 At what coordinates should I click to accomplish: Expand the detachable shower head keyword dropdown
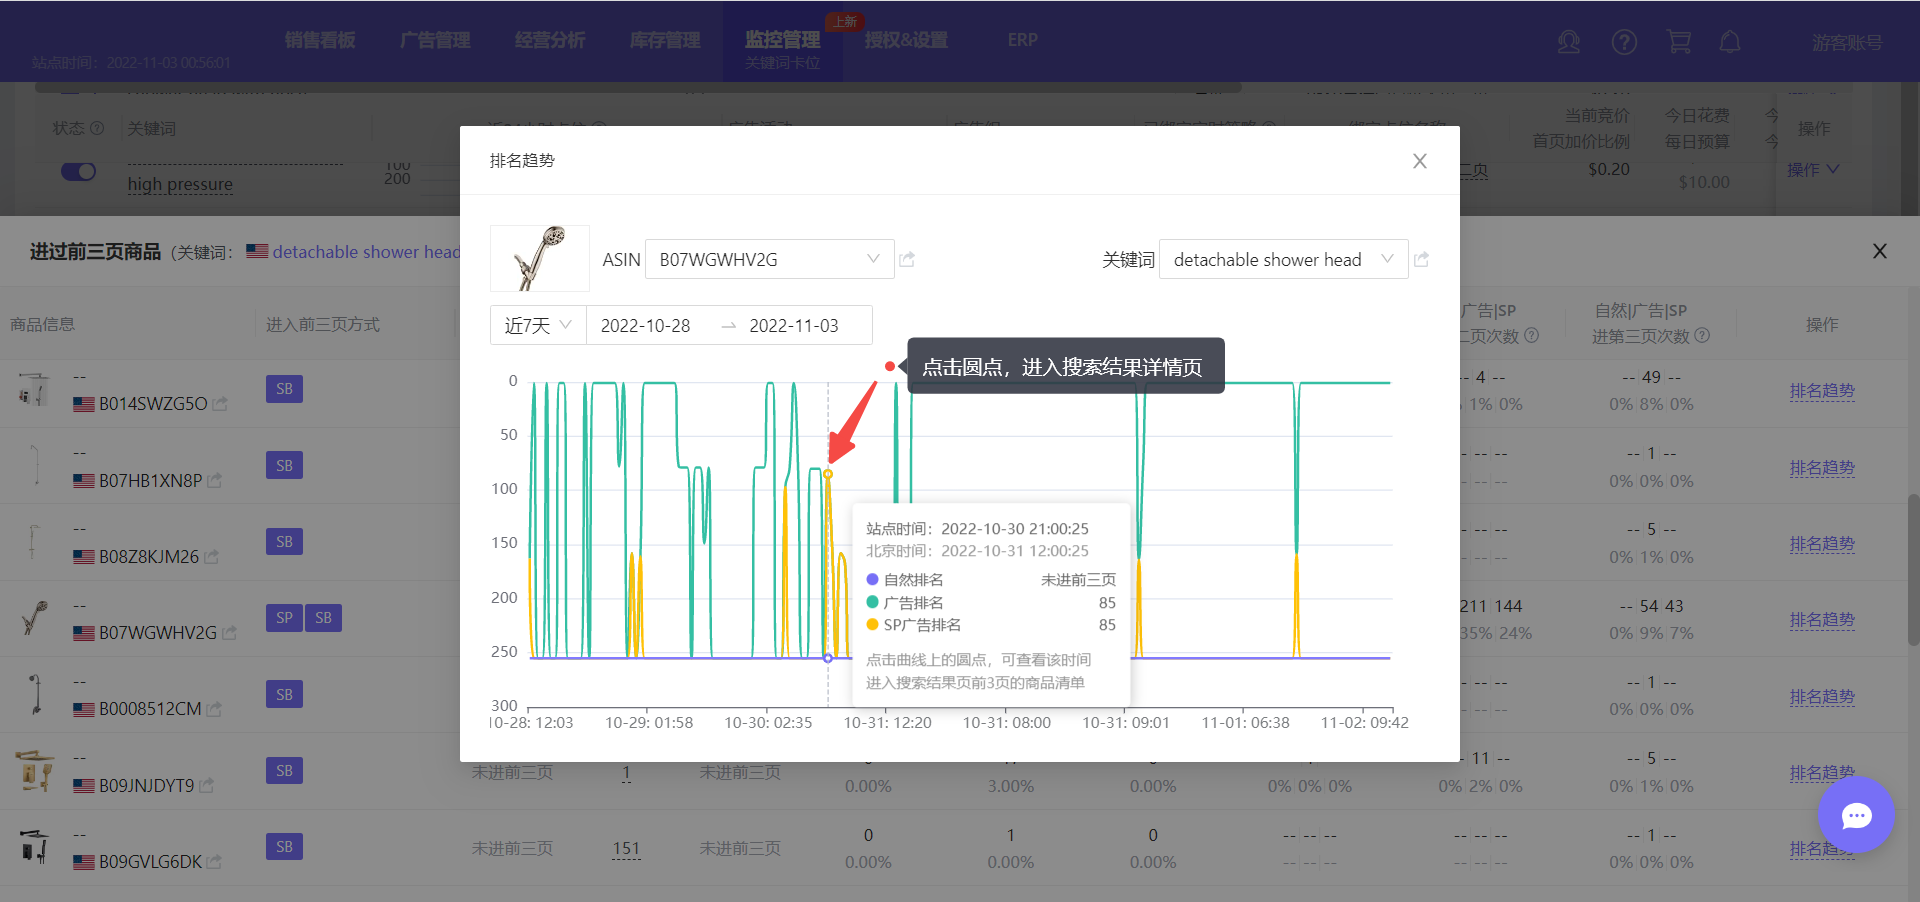(1283, 259)
